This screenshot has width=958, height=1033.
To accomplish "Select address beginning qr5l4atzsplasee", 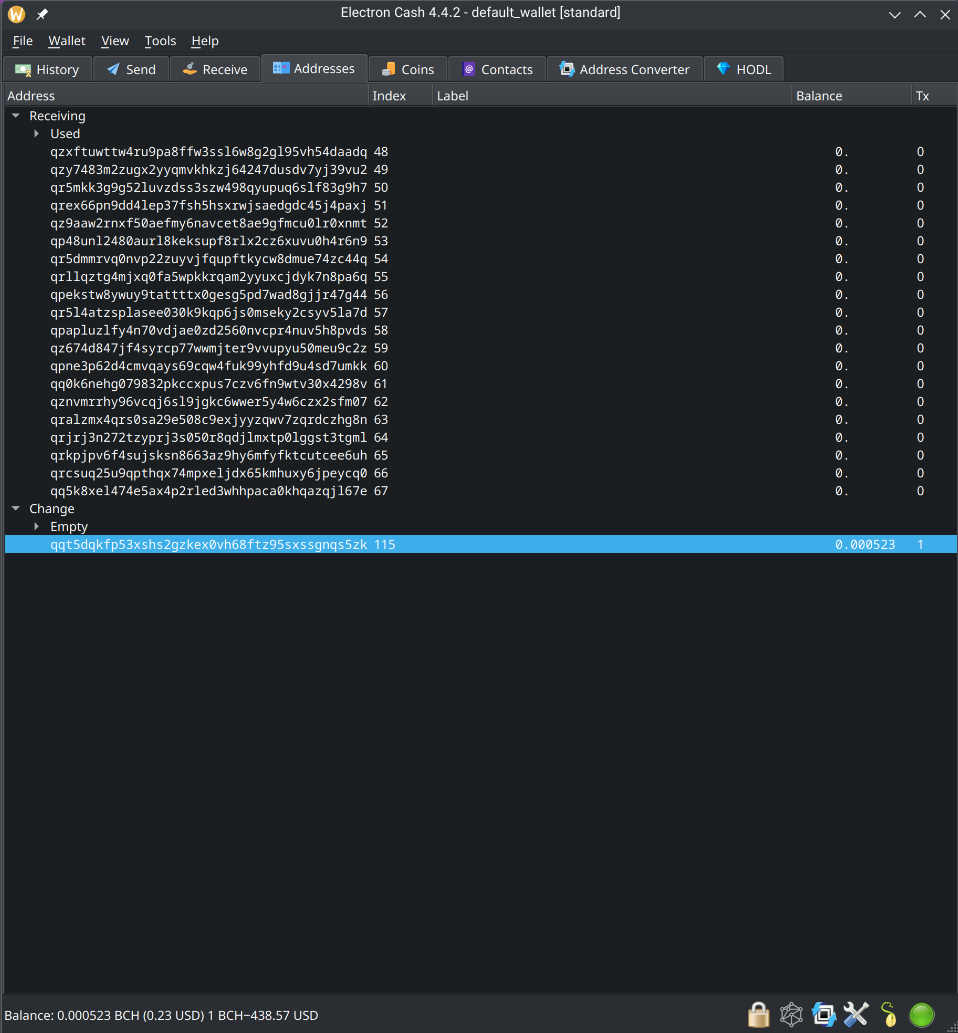I will [x=480, y=312].
